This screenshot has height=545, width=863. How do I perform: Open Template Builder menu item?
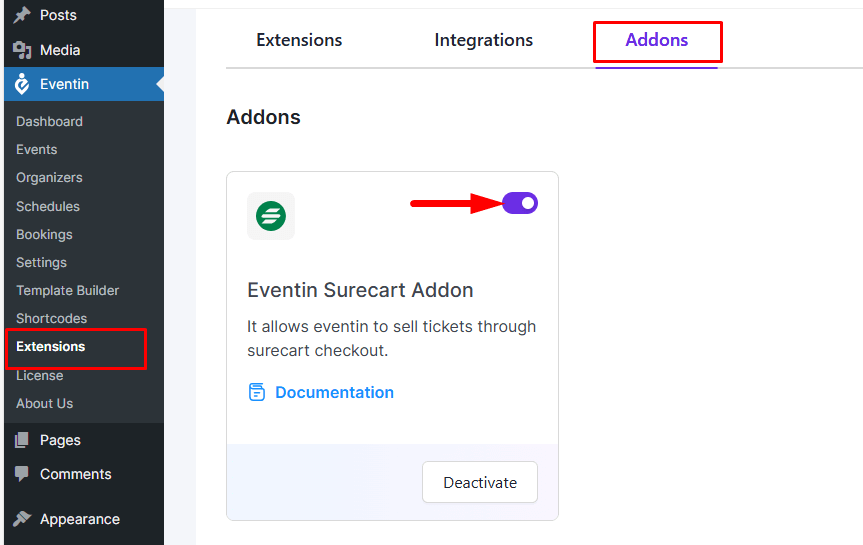coord(67,290)
